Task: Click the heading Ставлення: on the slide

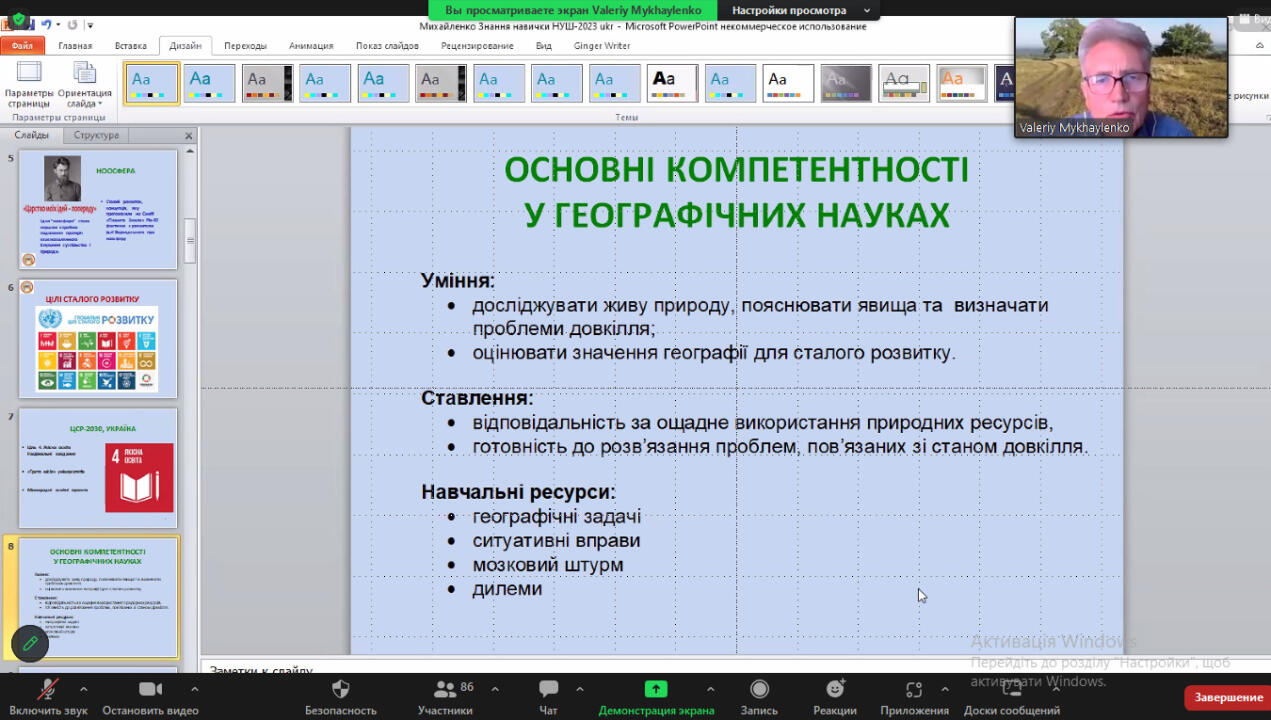Action: click(x=477, y=398)
